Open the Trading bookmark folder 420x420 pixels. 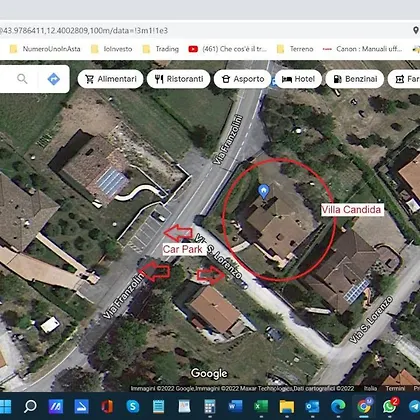[x=161, y=49]
